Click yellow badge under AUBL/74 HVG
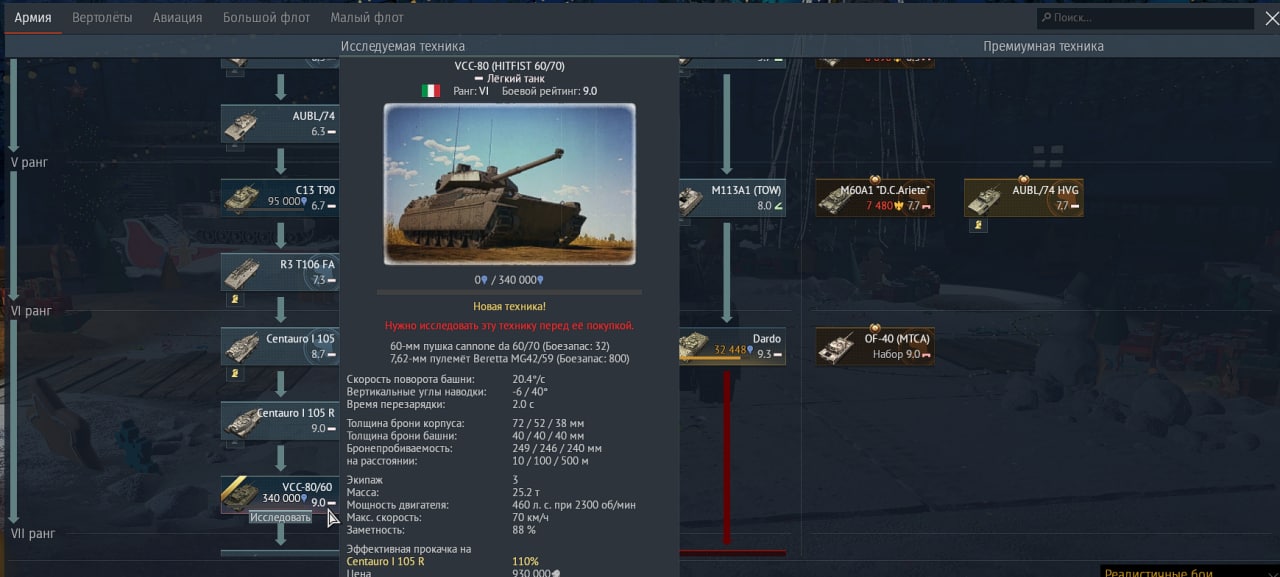Viewport: 1280px width, 577px height. pos(978,225)
